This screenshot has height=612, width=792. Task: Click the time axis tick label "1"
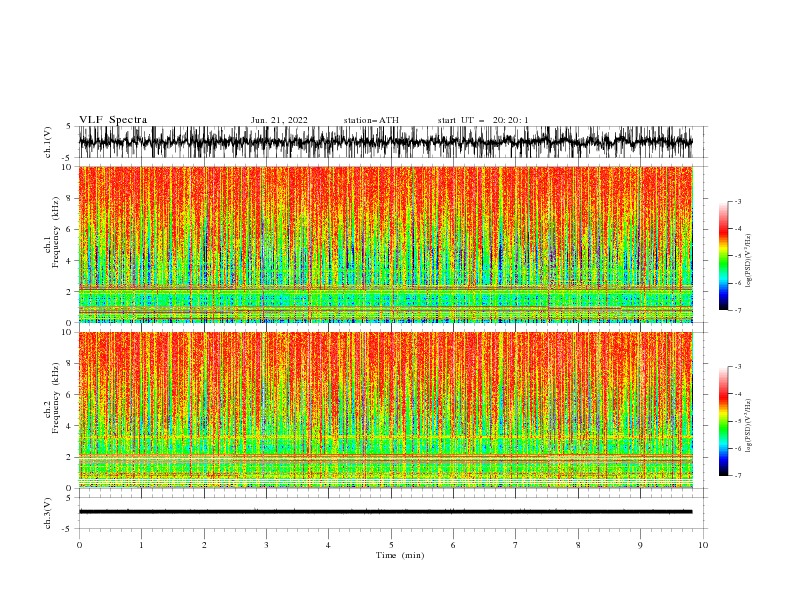pos(141,545)
